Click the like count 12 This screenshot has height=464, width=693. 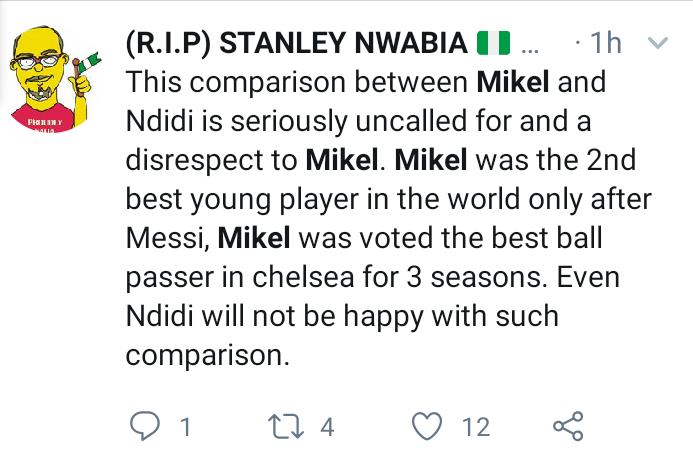pos(476,427)
